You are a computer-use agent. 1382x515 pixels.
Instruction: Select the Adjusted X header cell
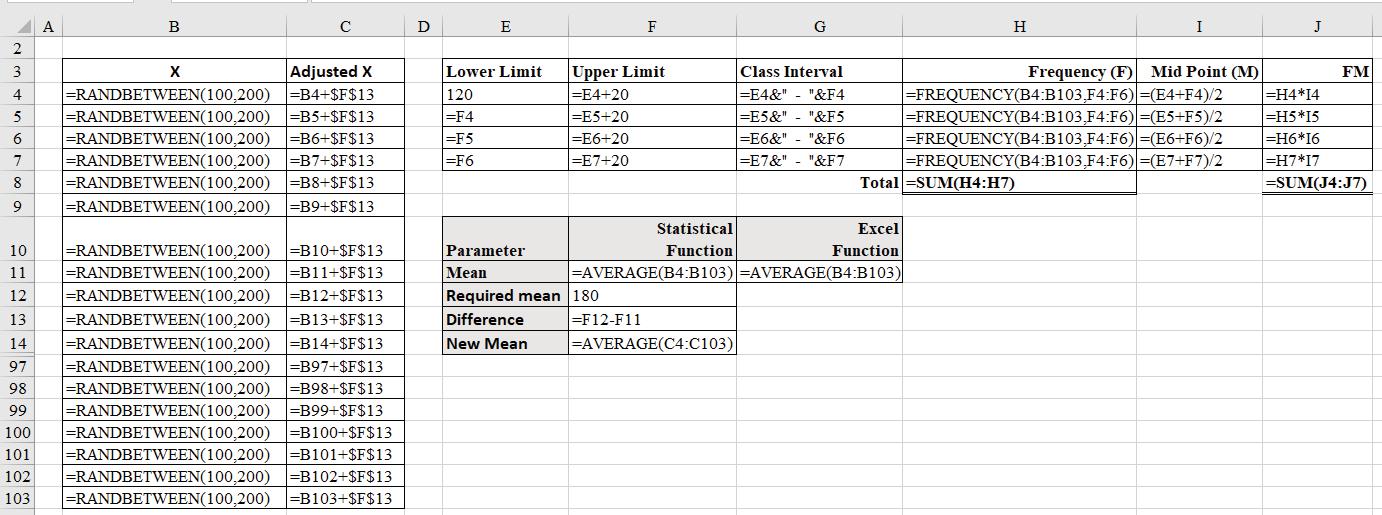pos(345,71)
